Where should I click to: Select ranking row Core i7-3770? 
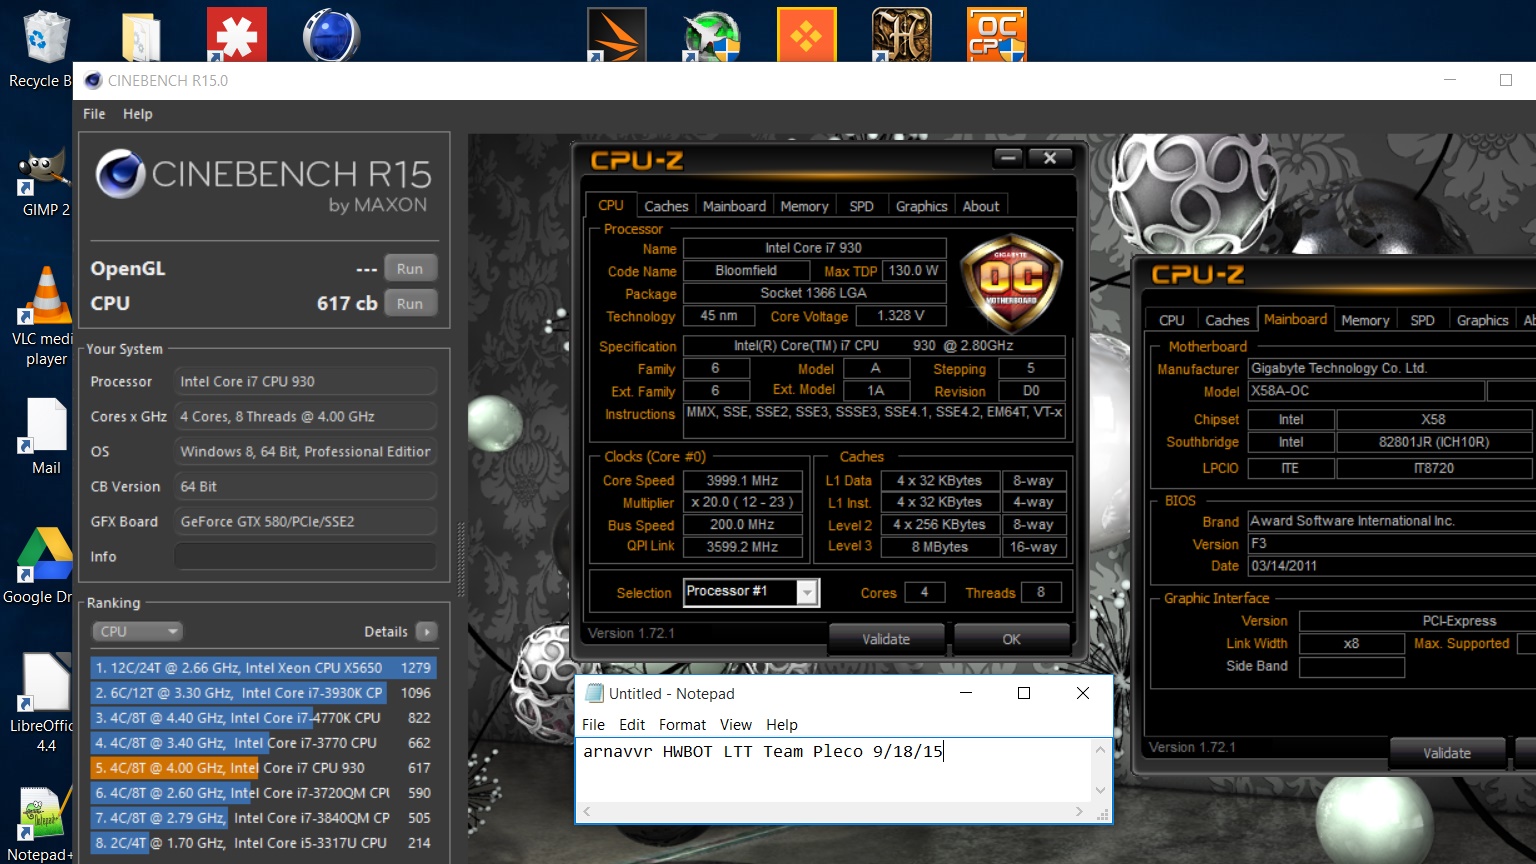coord(263,743)
